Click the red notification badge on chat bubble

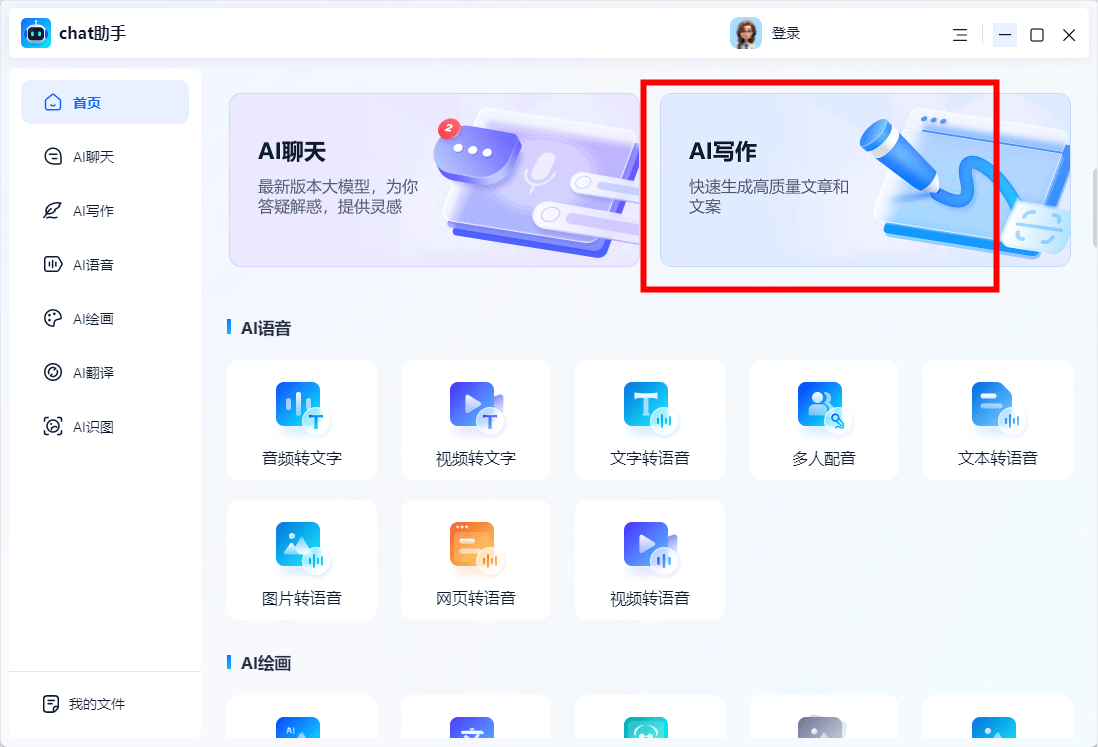click(448, 129)
